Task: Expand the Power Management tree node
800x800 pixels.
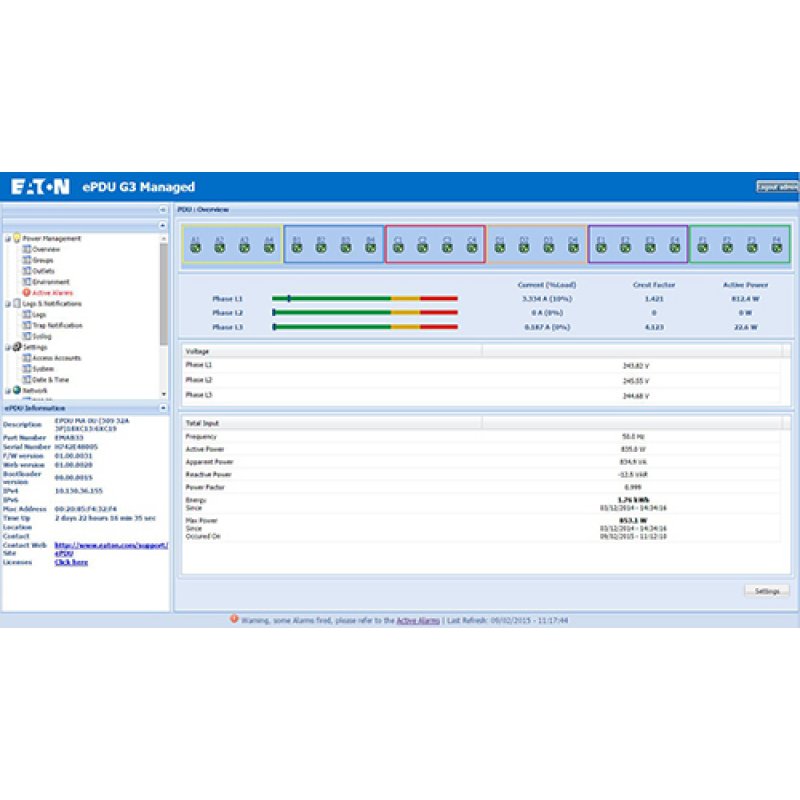Action: pyautogui.click(x=7, y=238)
